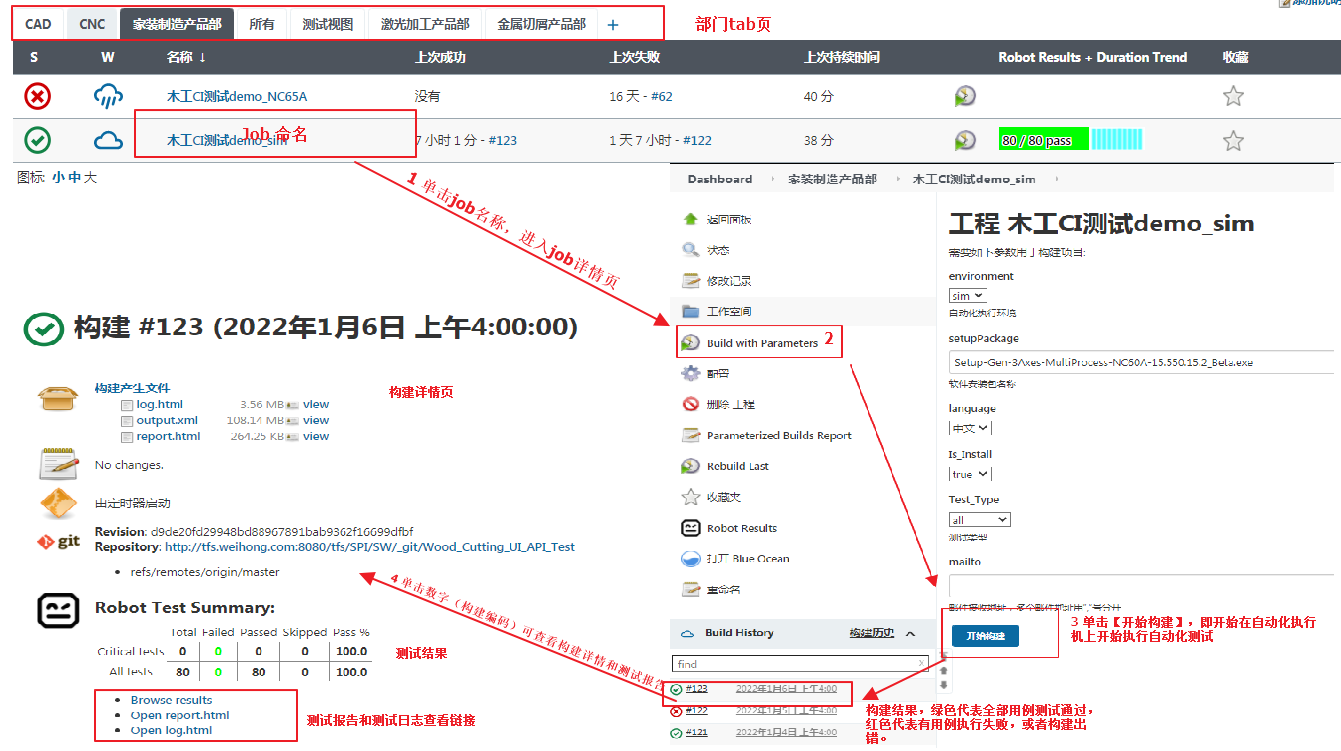Collapse Build History with chevron arrow
The height and width of the screenshot is (751, 1341).
910,633
